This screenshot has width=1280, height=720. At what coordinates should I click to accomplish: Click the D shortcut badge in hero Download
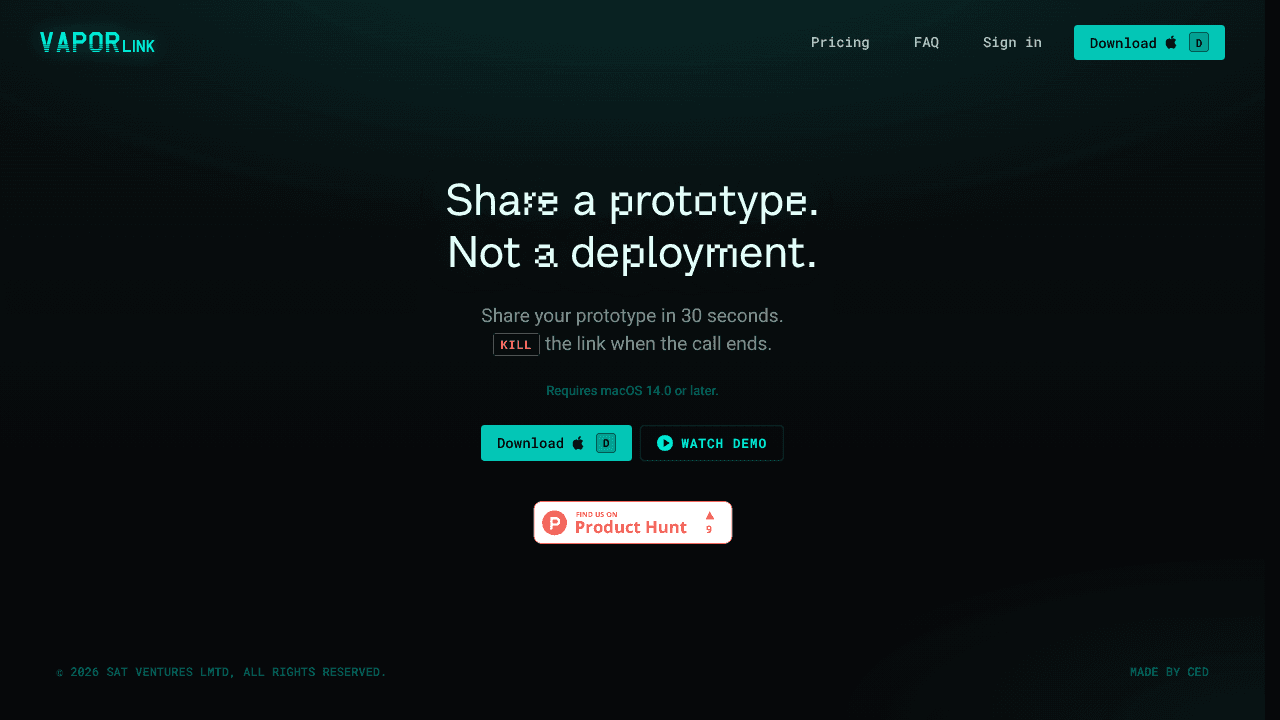(606, 443)
